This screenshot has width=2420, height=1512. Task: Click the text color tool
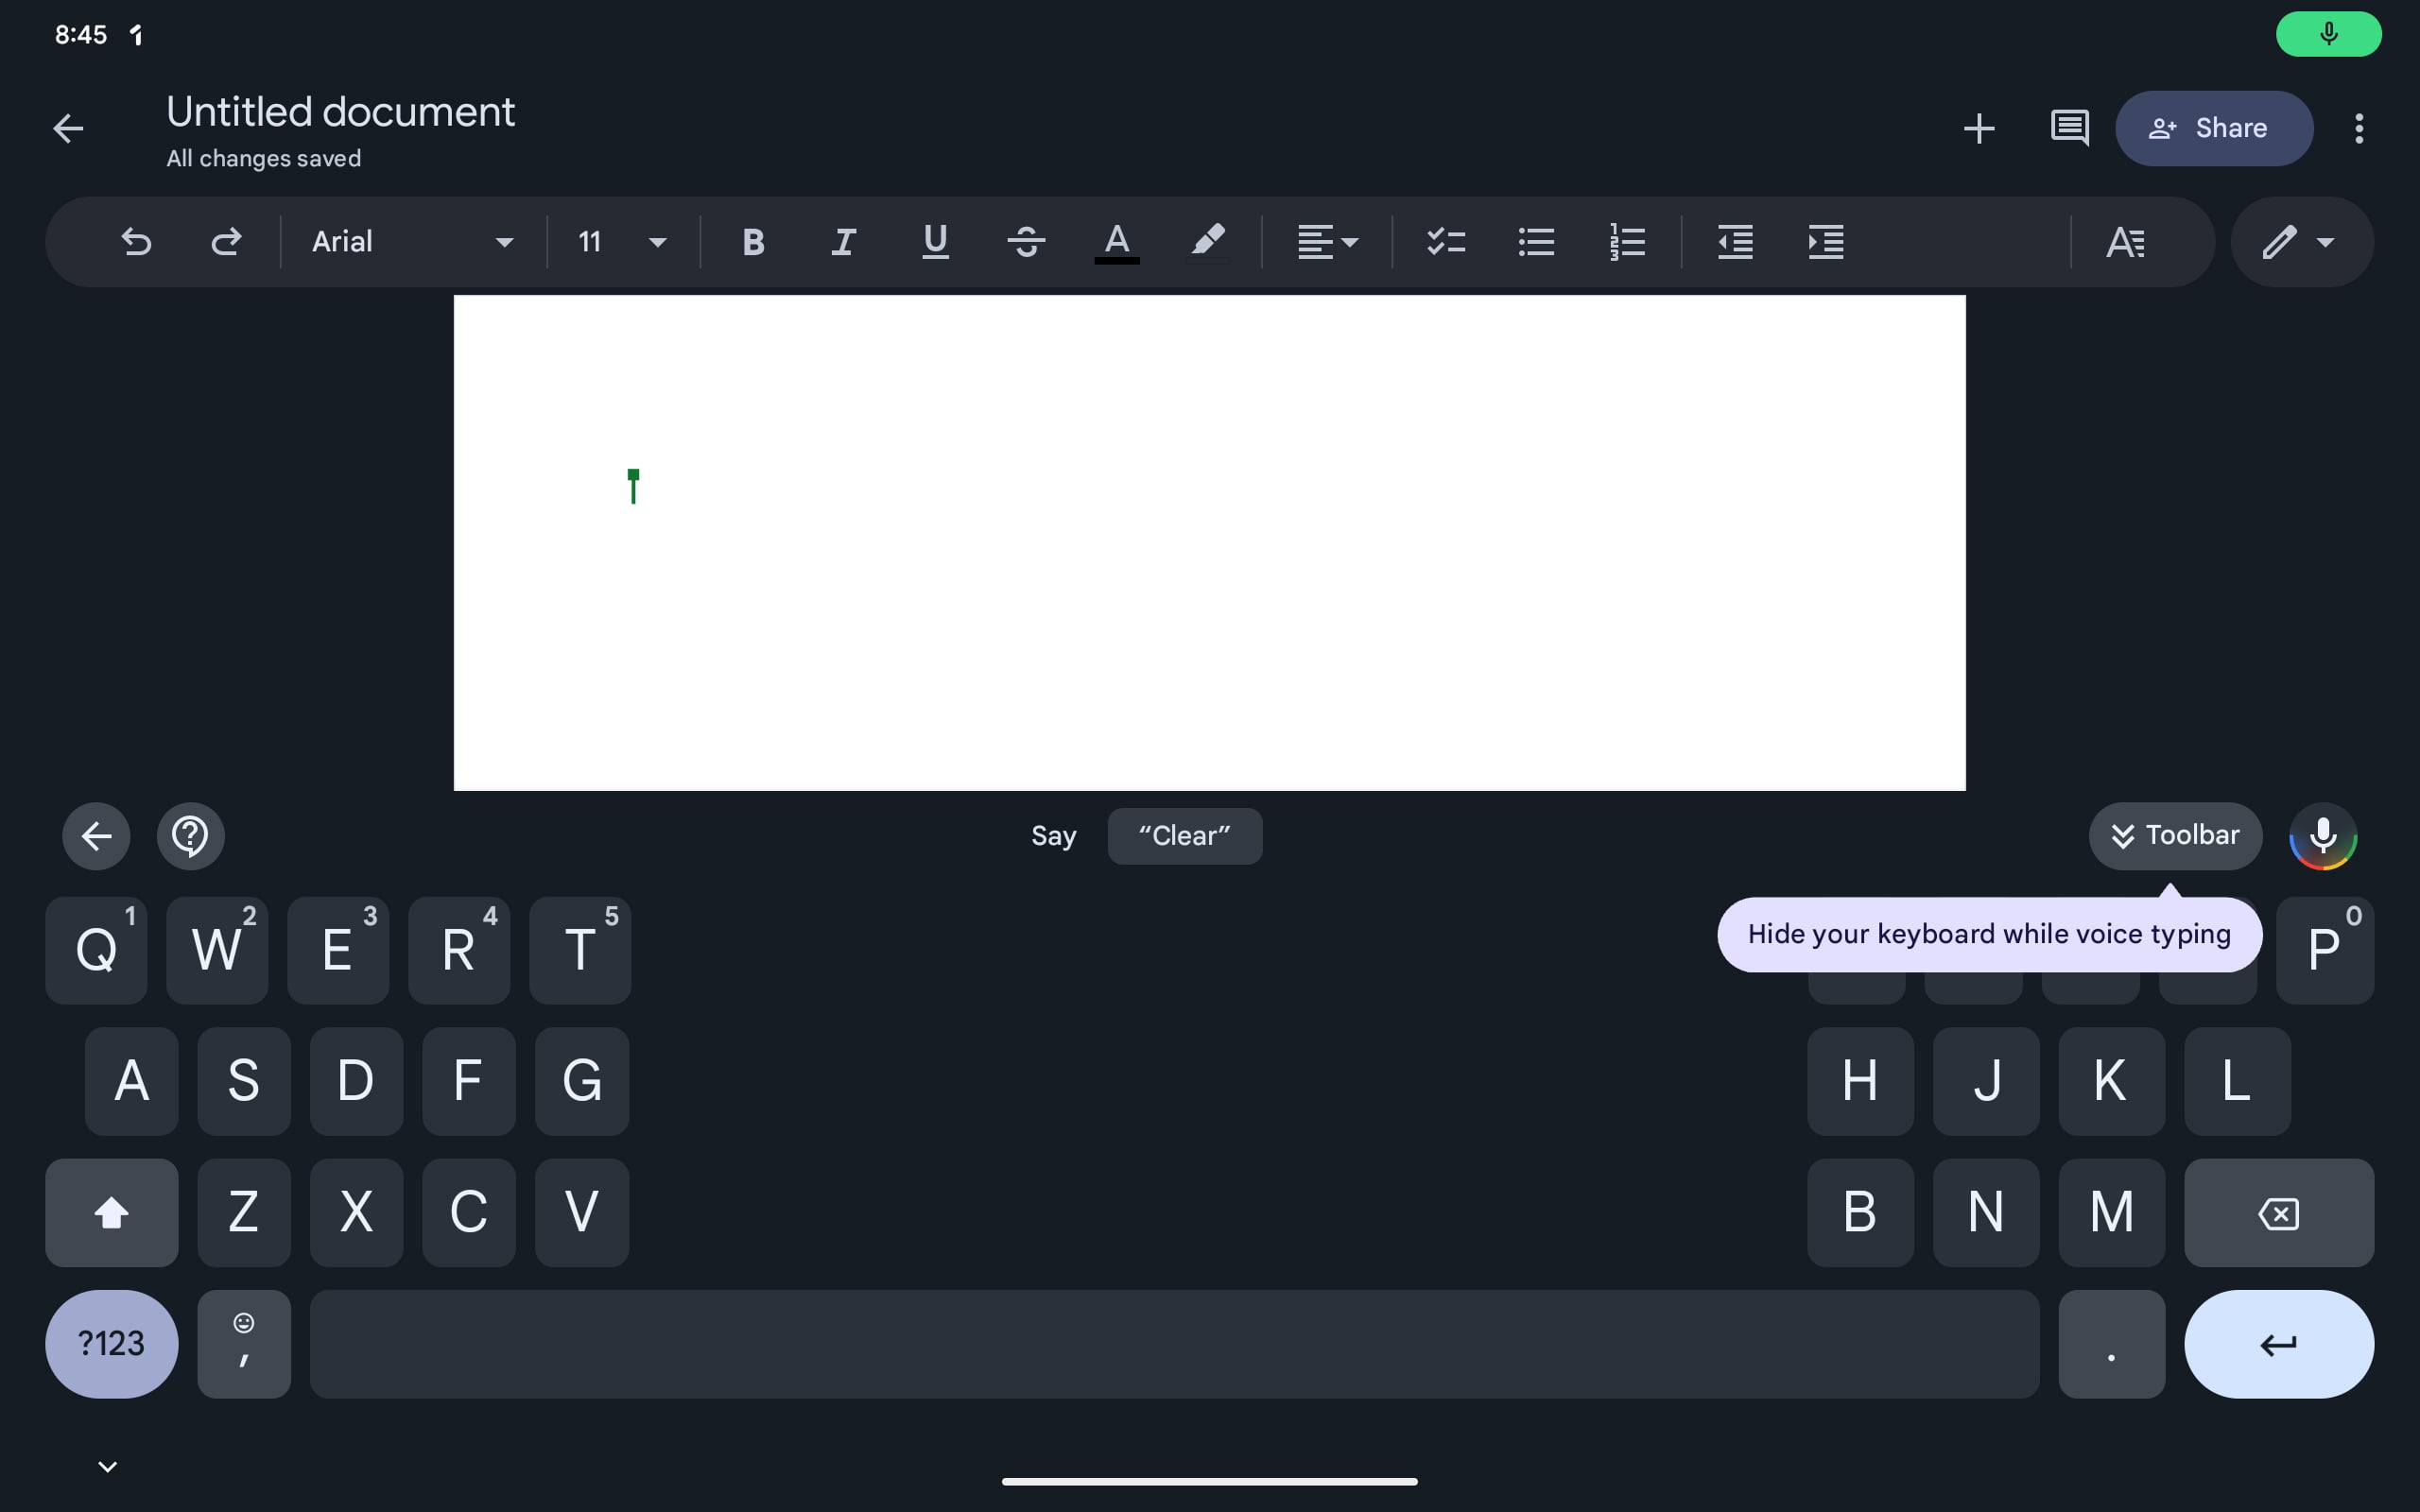[x=1115, y=240]
